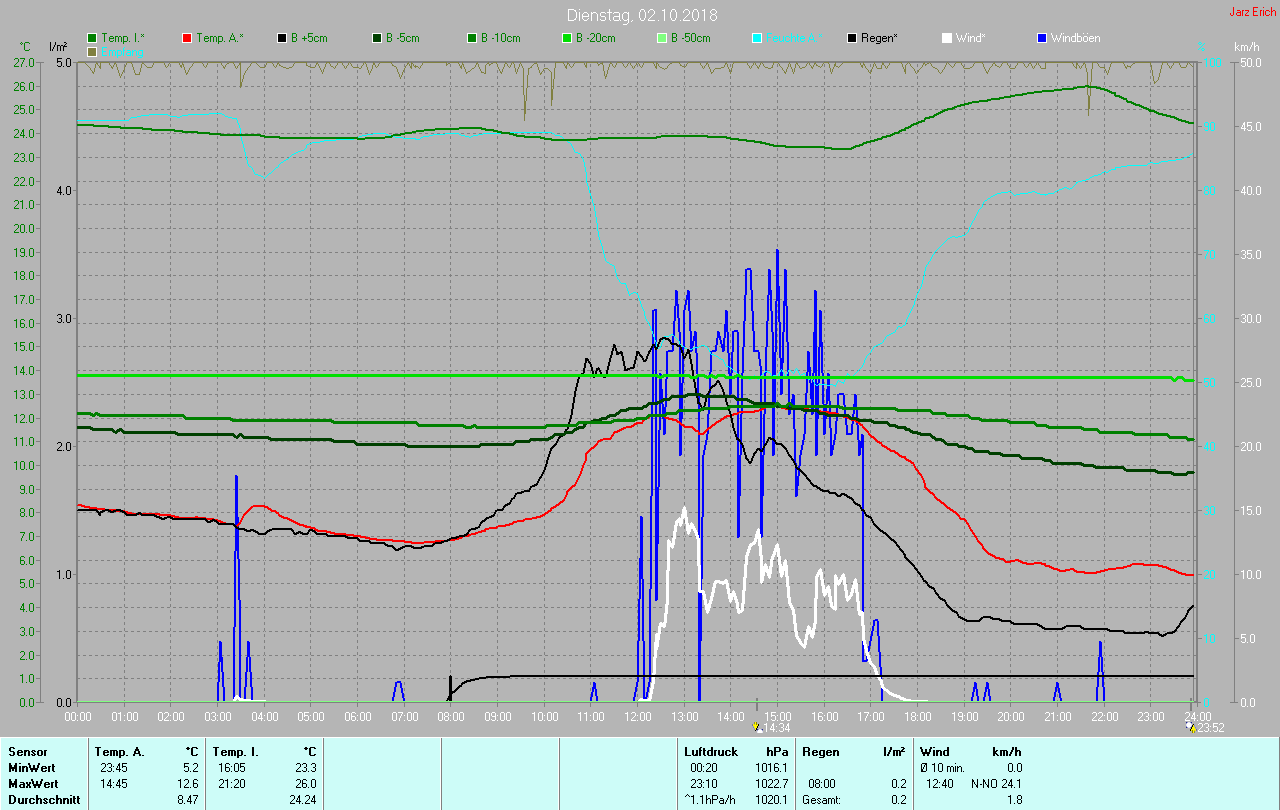
Task: Select the green Temp. I. legend swatch
Action: point(93,38)
